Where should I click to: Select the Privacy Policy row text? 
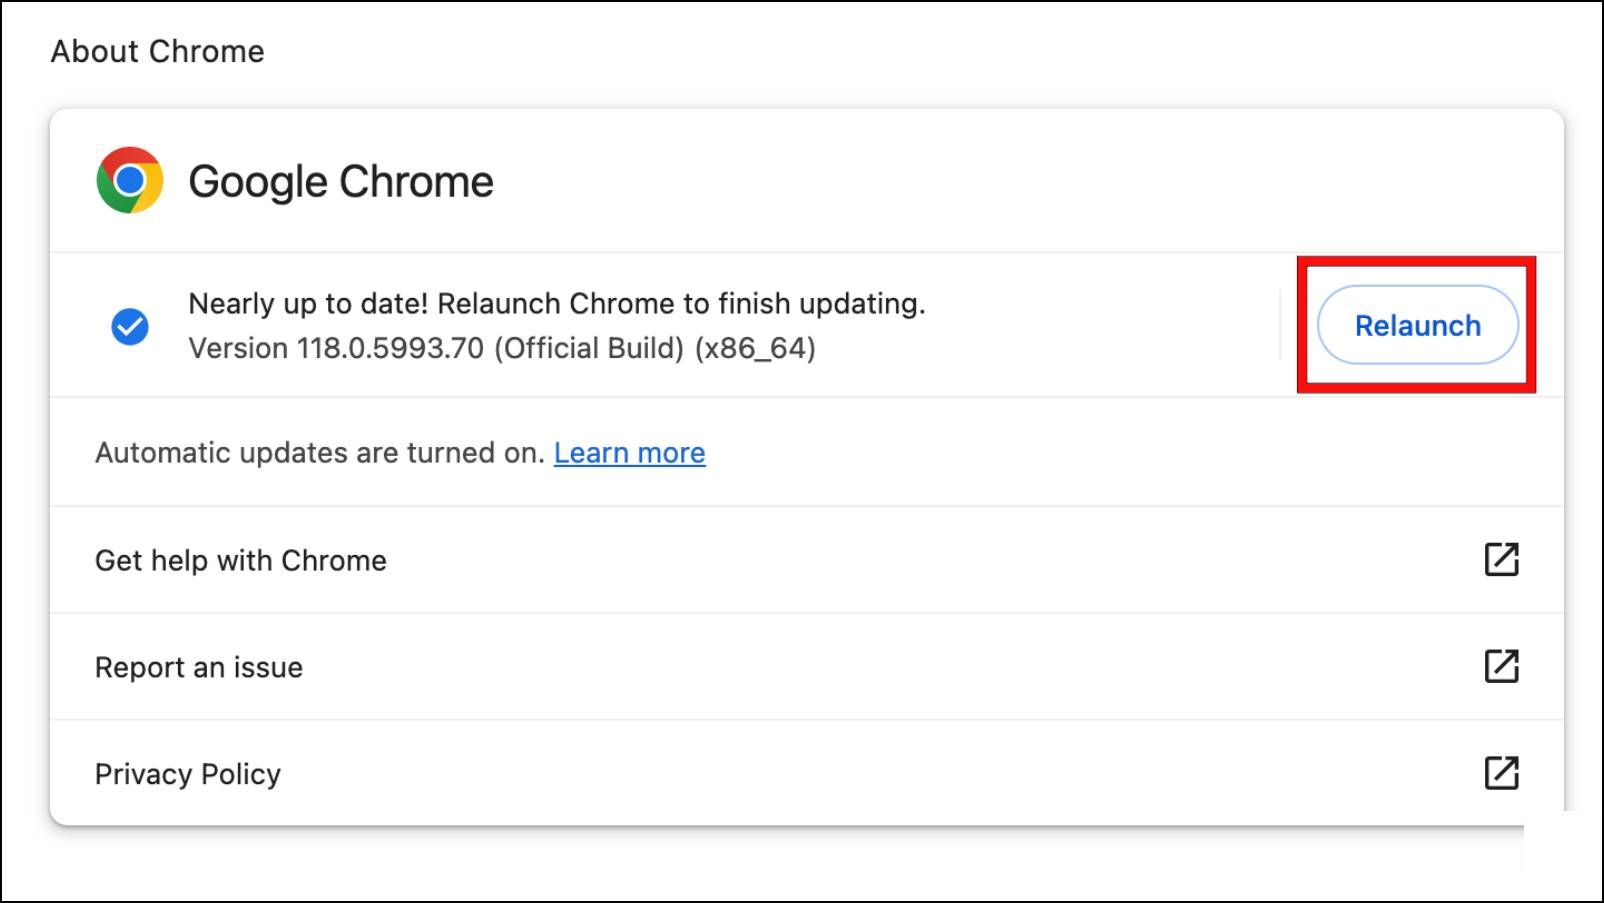coord(188,774)
